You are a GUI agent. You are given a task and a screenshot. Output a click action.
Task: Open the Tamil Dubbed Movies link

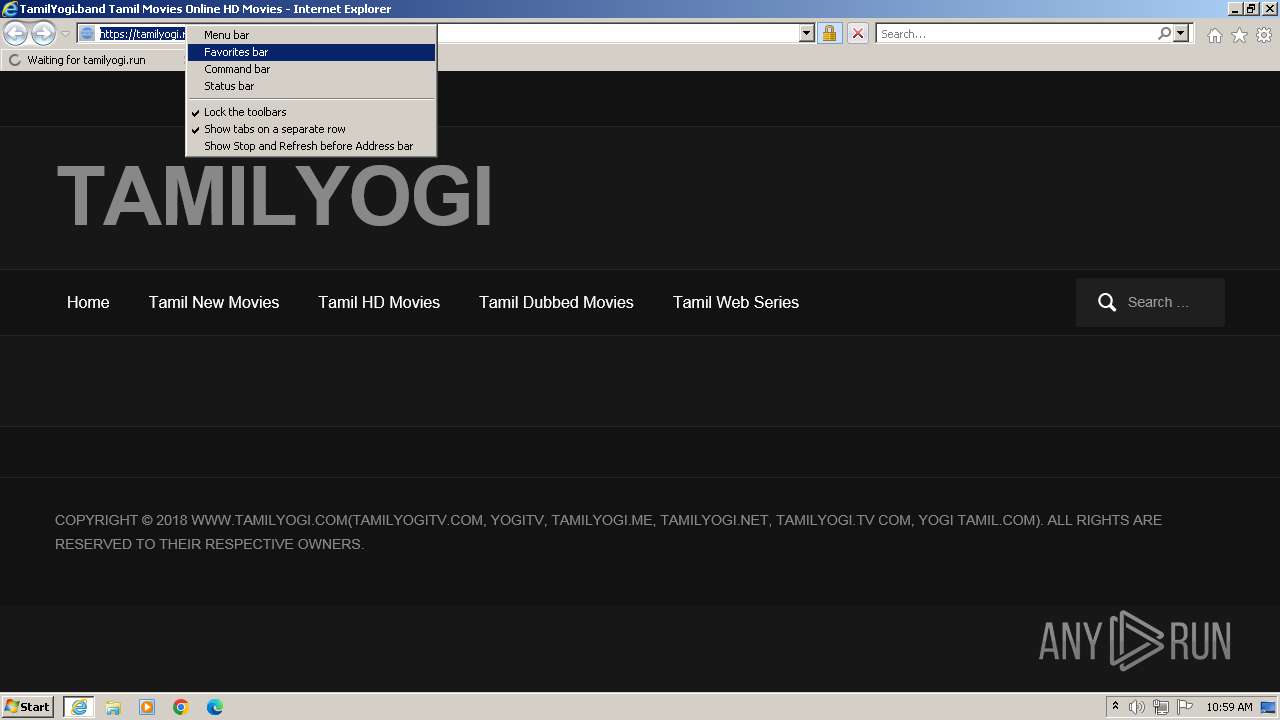coord(556,302)
